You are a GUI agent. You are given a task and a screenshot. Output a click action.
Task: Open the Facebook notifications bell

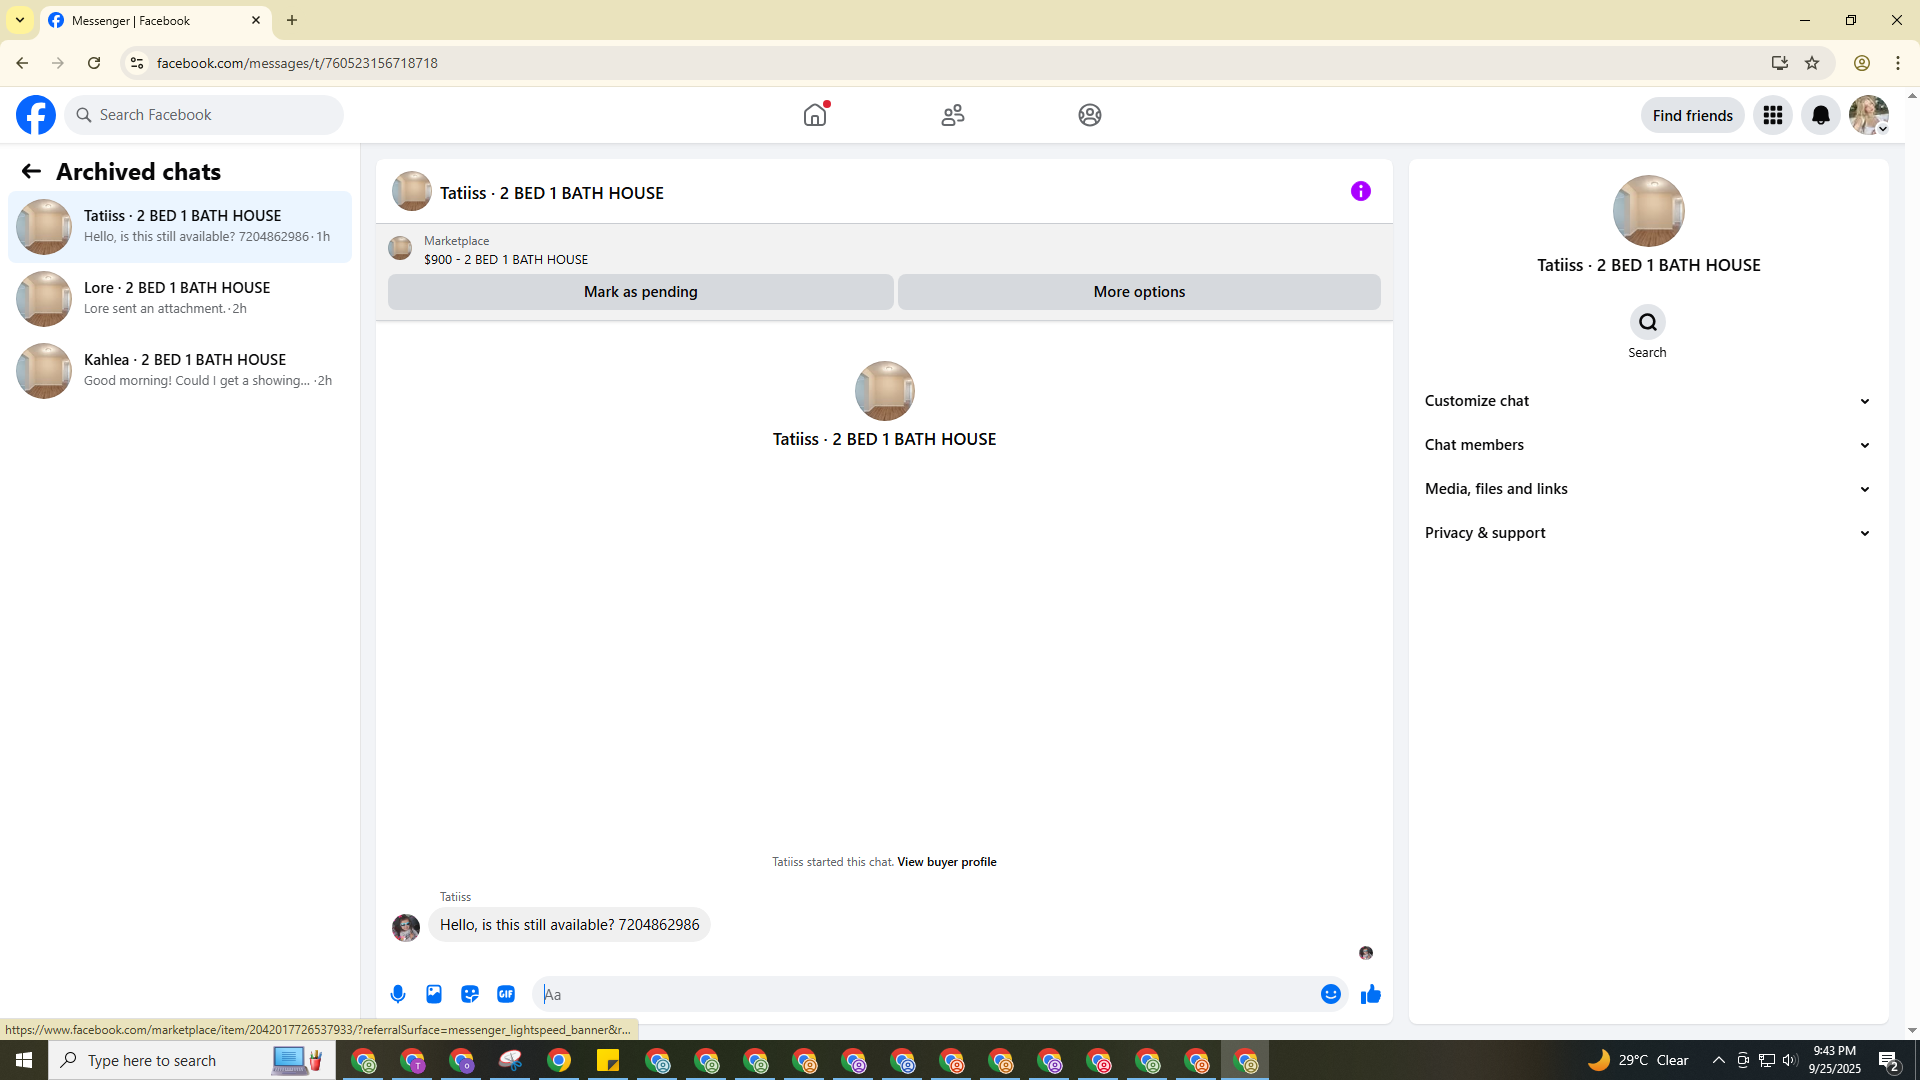(1820, 116)
